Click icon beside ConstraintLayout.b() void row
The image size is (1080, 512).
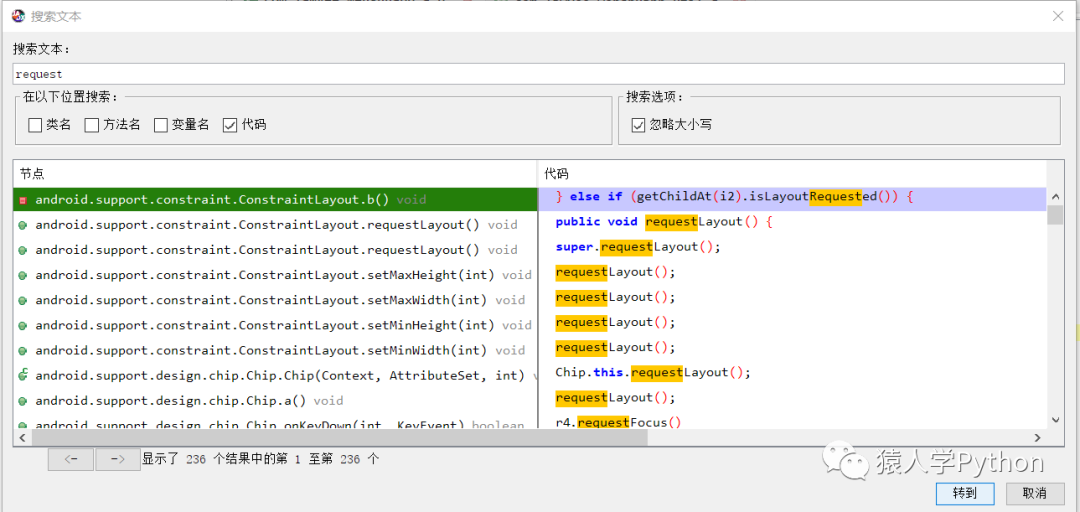[23, 200]
